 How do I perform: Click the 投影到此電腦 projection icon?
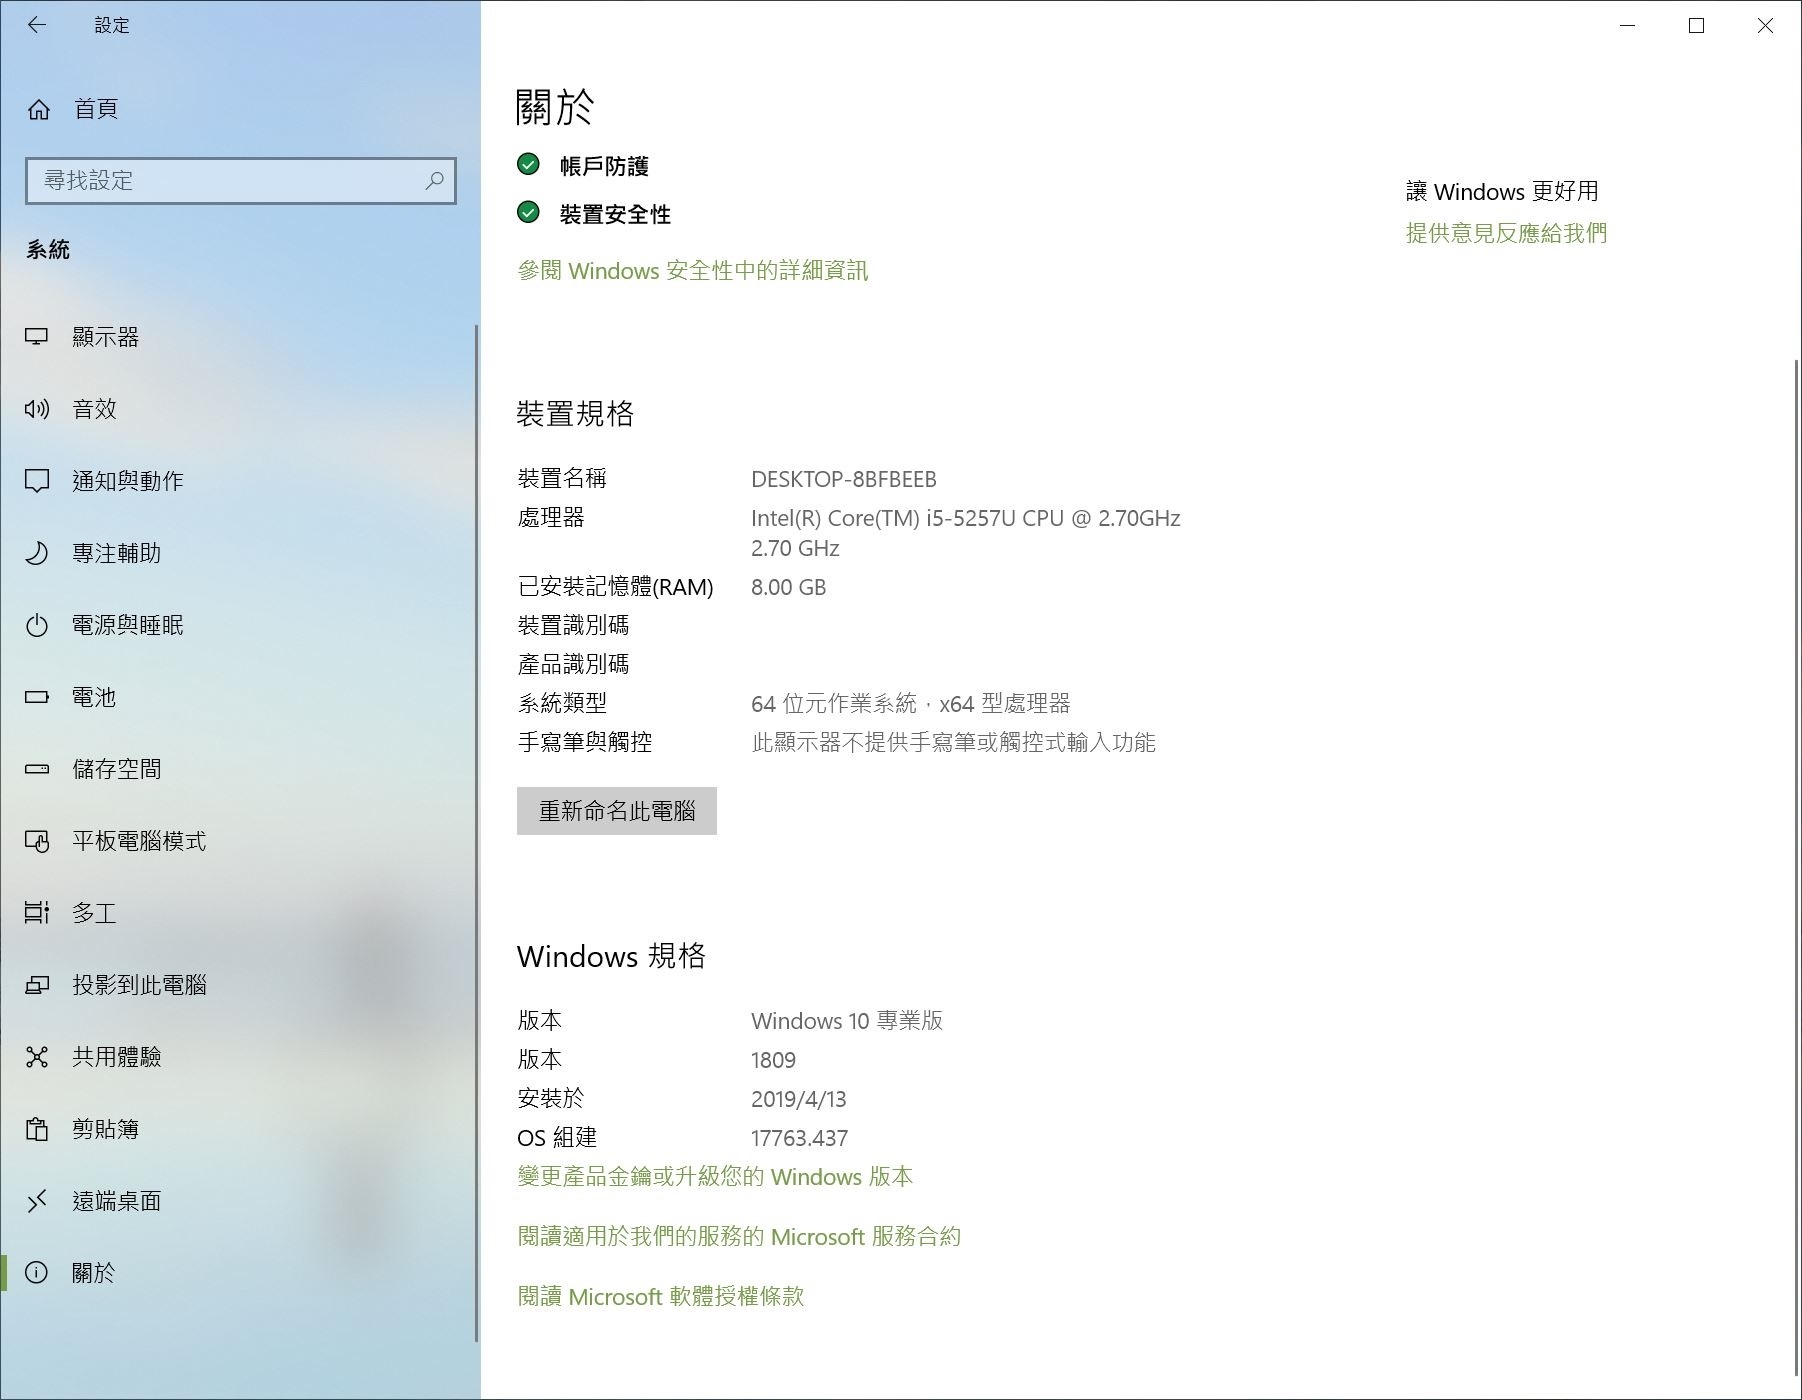click(x=37, y=985)
